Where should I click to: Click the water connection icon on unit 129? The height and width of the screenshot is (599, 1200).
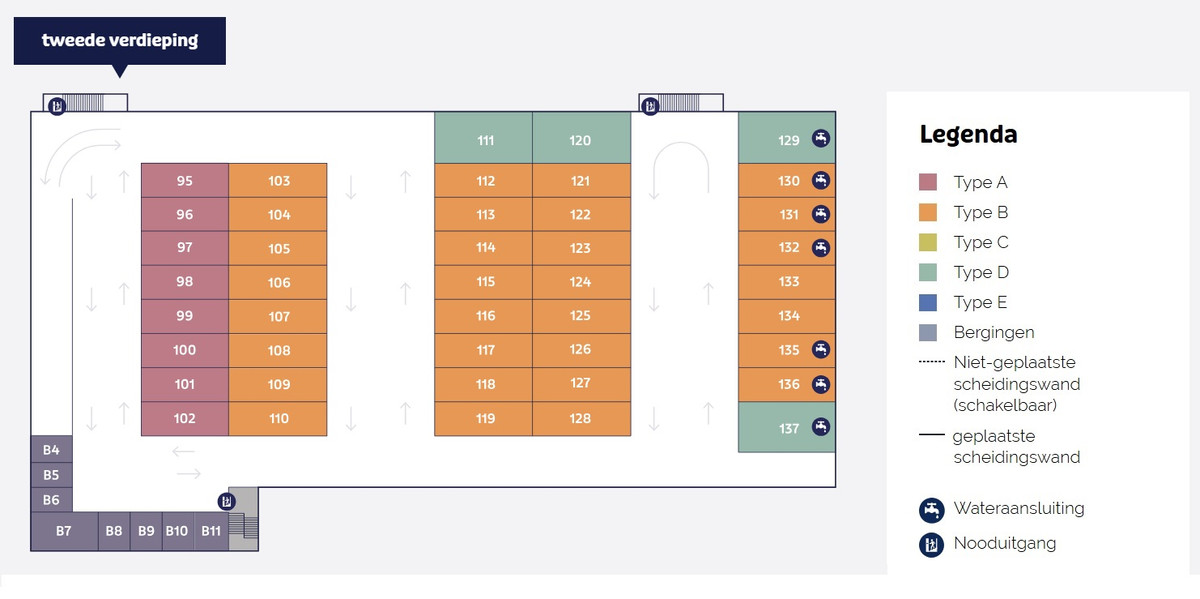pos(821,139)
